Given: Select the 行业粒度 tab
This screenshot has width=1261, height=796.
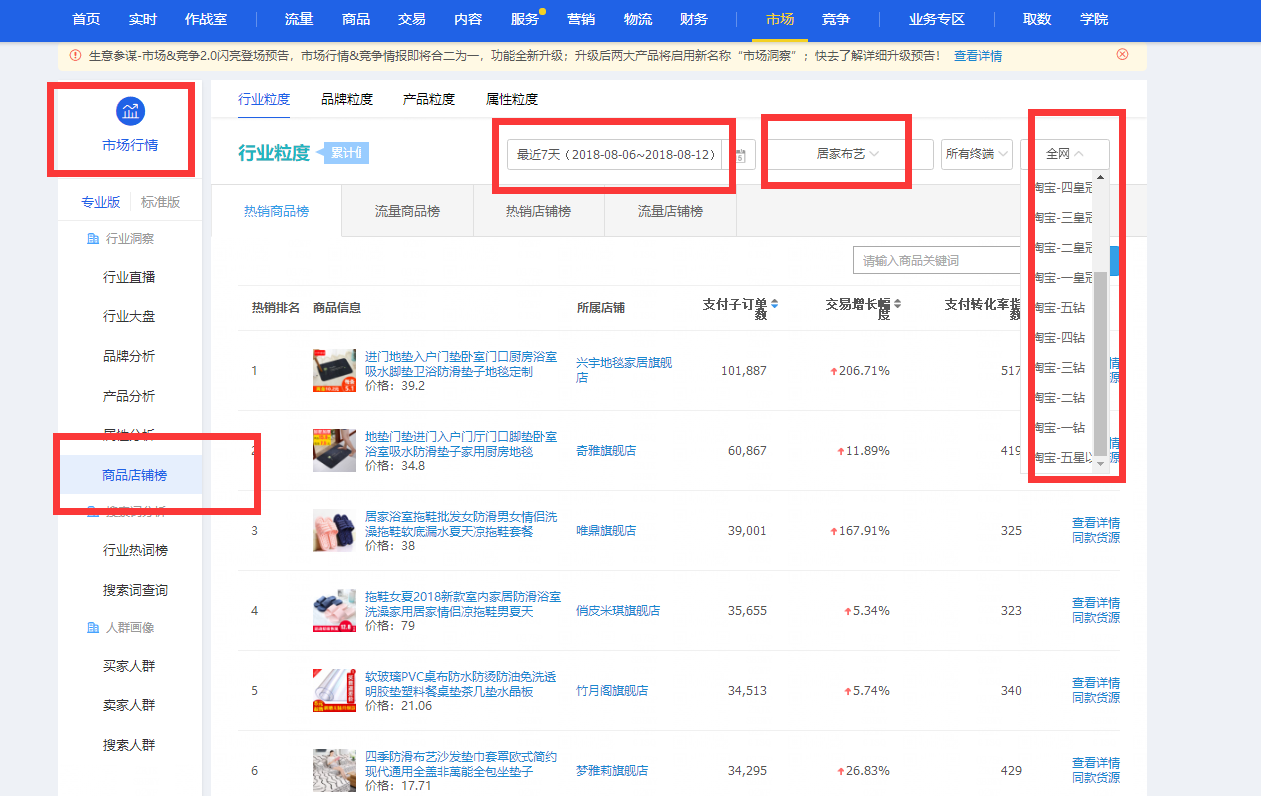Looking at the screenshot, I should [264, 99].
